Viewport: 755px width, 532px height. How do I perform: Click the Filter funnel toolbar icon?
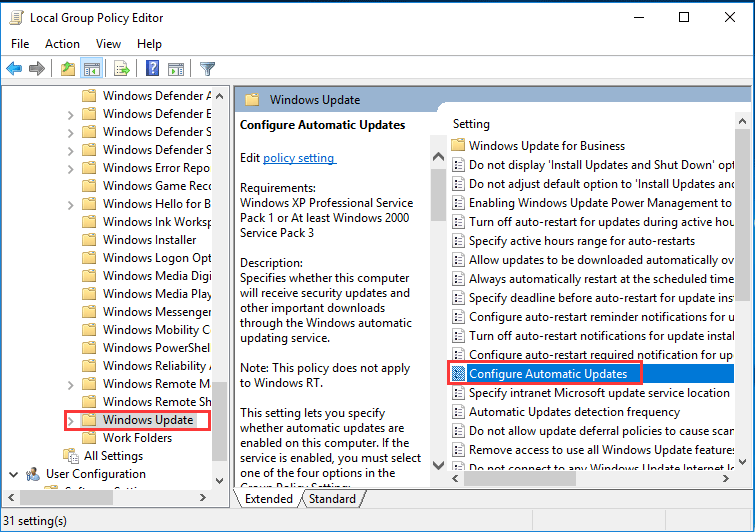[x=207, y=69]
